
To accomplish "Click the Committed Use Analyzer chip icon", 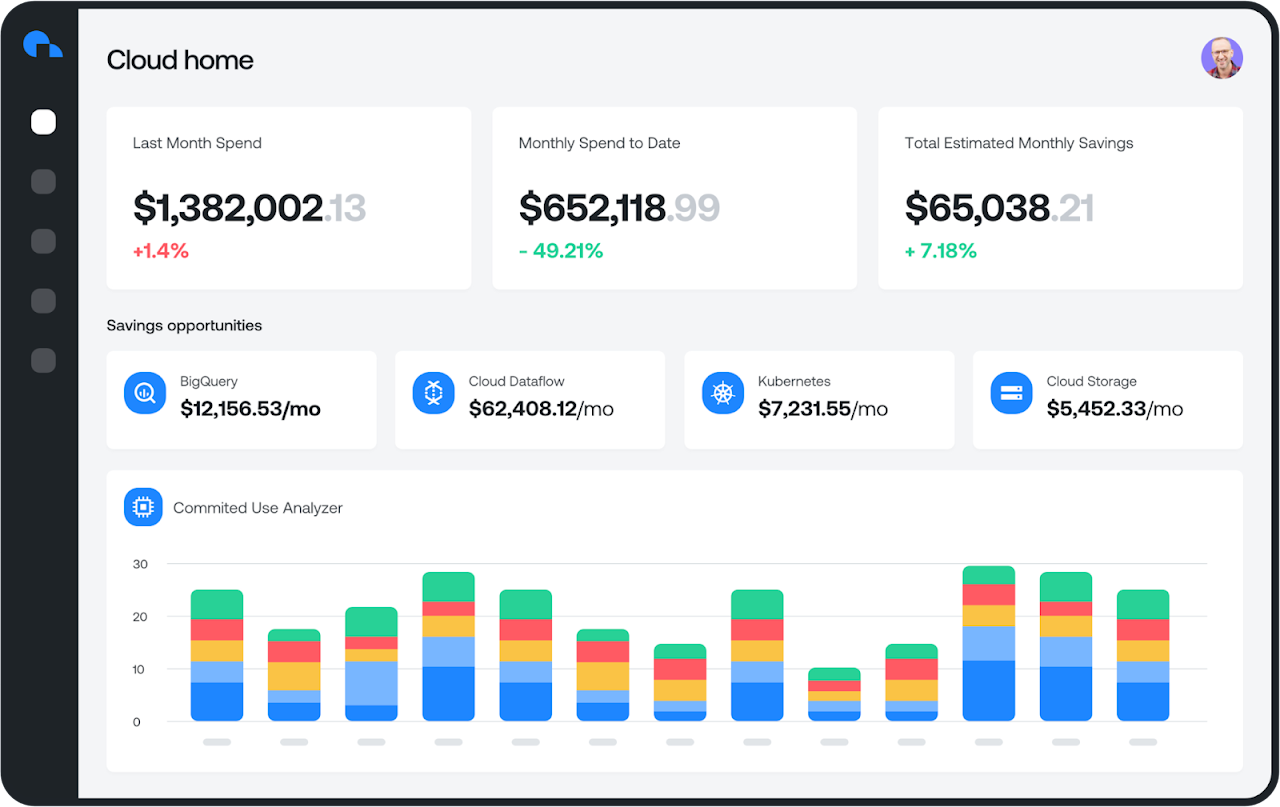I will point(143,508).
